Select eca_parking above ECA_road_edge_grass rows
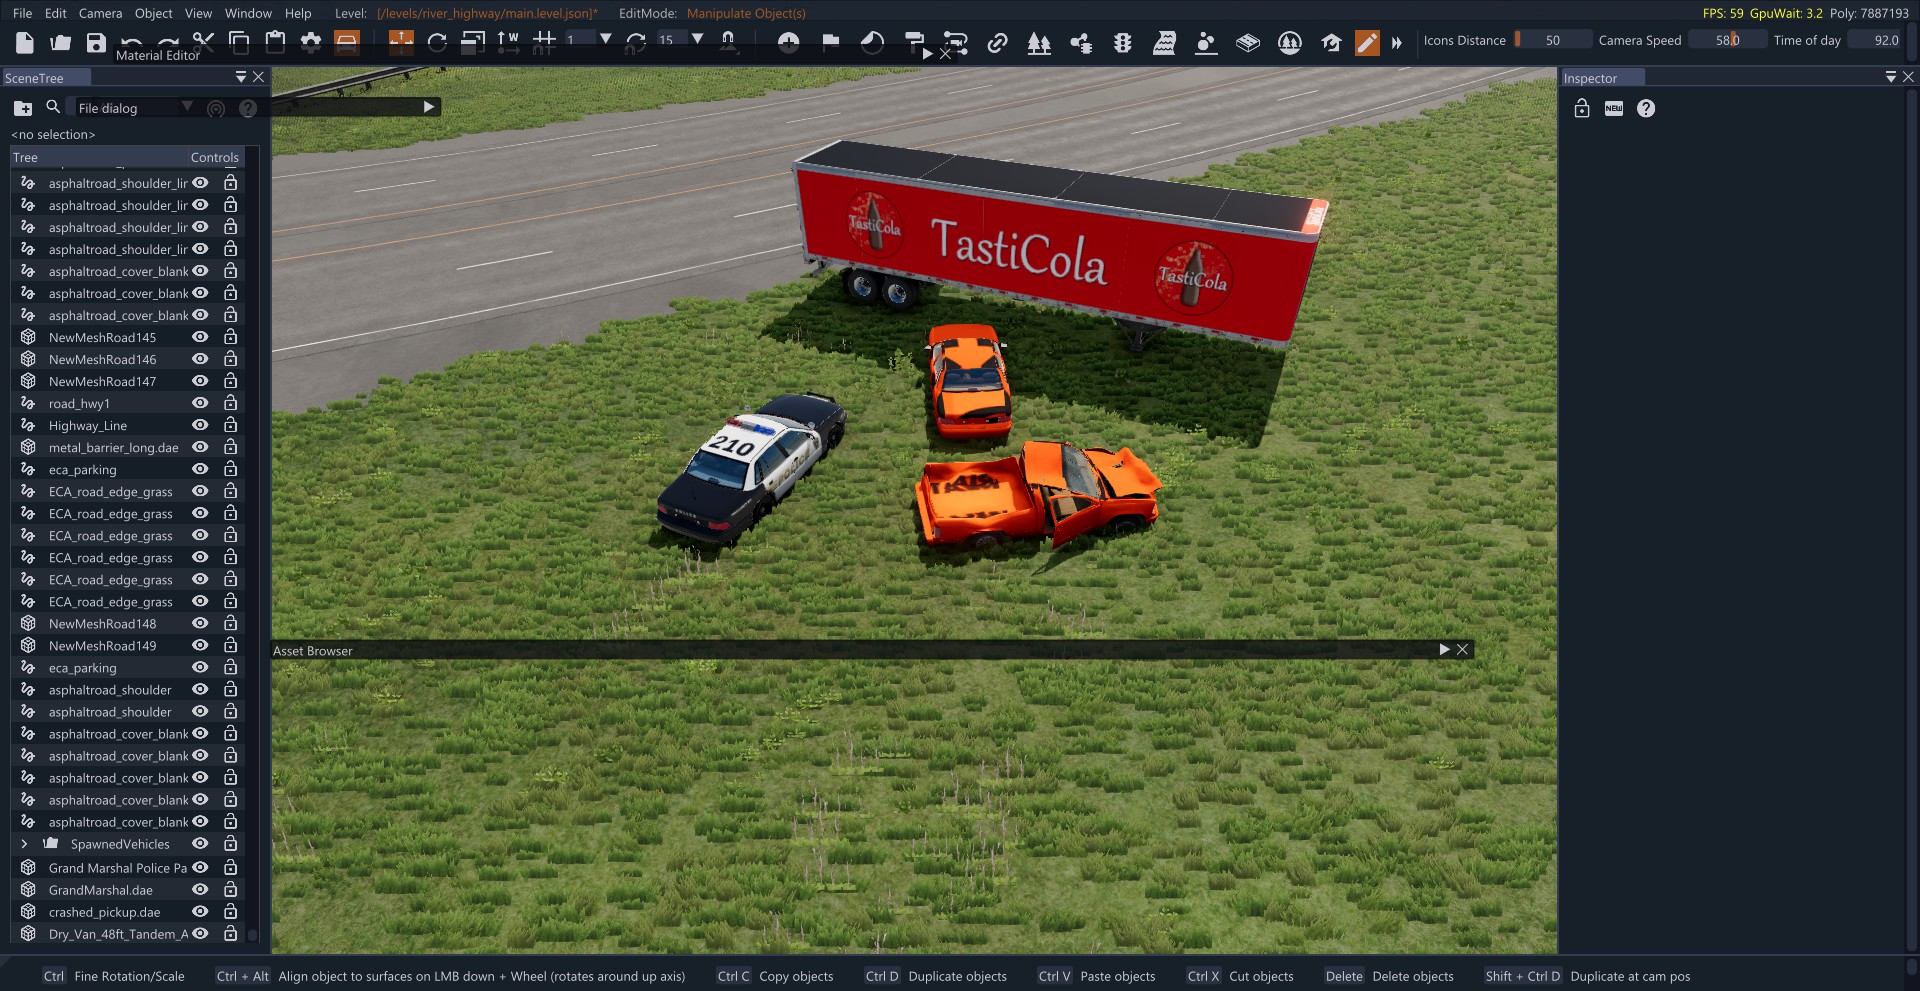 pos(82,469)
